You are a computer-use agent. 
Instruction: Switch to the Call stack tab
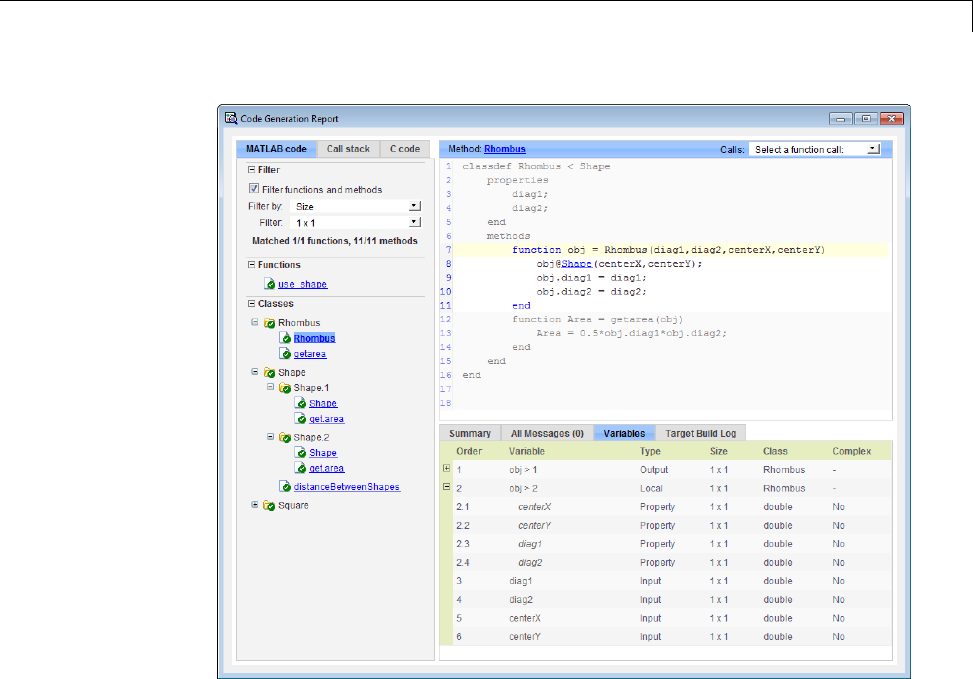coord(349,149)
